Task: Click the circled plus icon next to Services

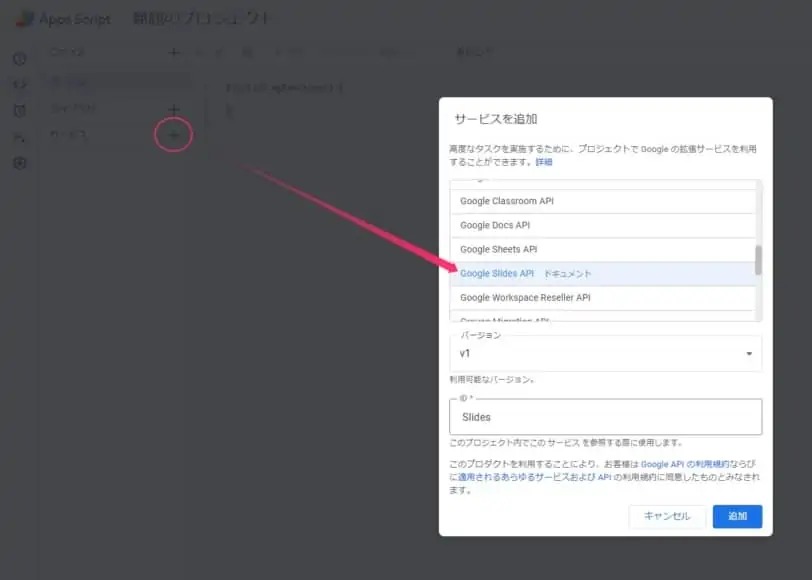Action: pyautogui.click(x=174, y=134)
